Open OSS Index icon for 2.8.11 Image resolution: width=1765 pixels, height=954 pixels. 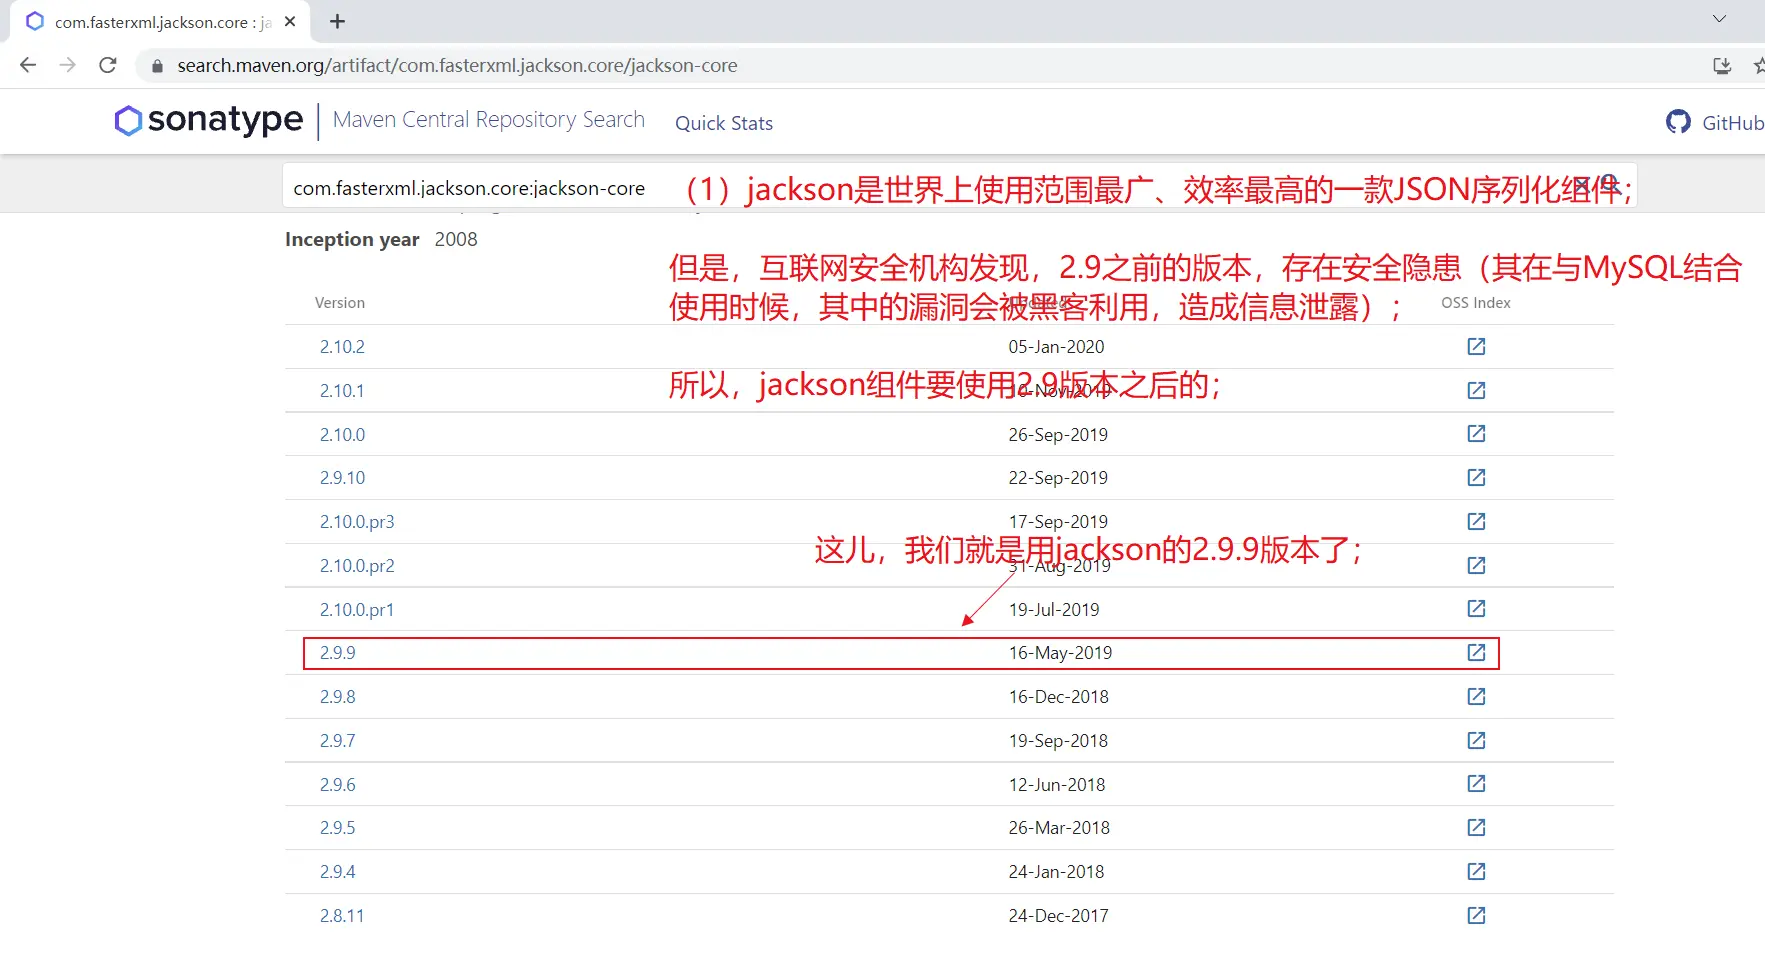tap(1476, 915)
